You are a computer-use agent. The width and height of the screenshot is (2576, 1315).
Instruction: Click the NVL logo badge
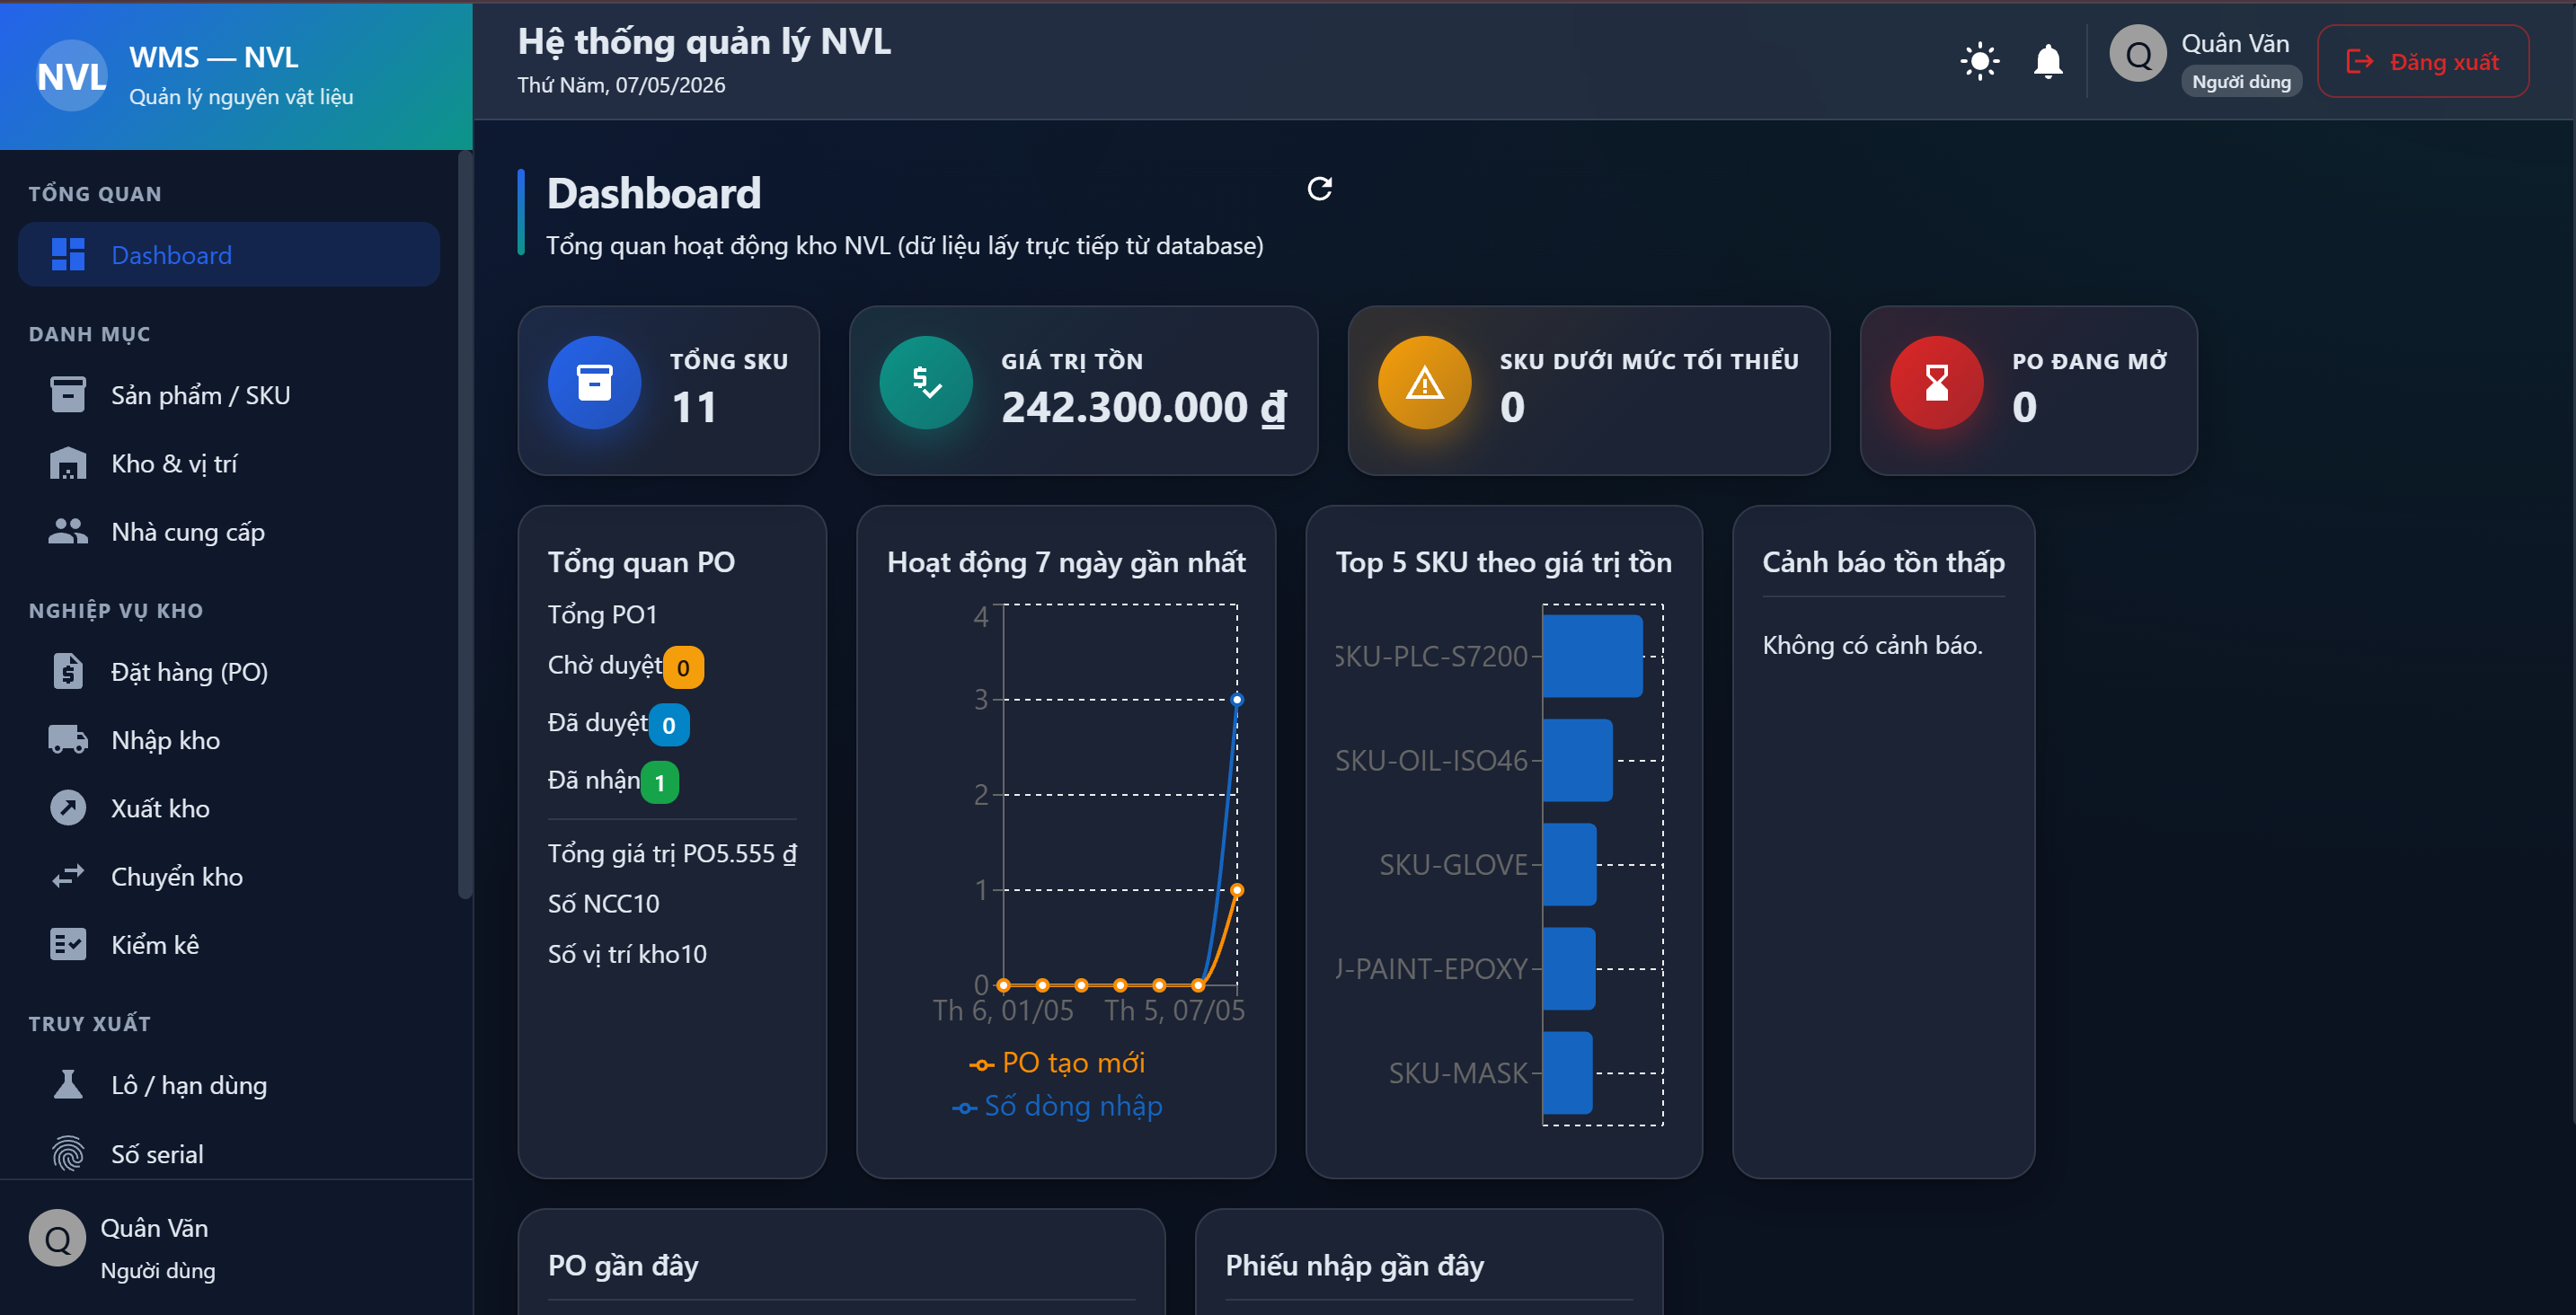tap(71, 75)
